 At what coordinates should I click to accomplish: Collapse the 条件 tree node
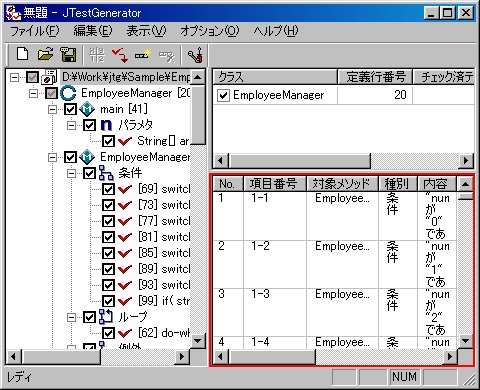click(x=71, y=173)
